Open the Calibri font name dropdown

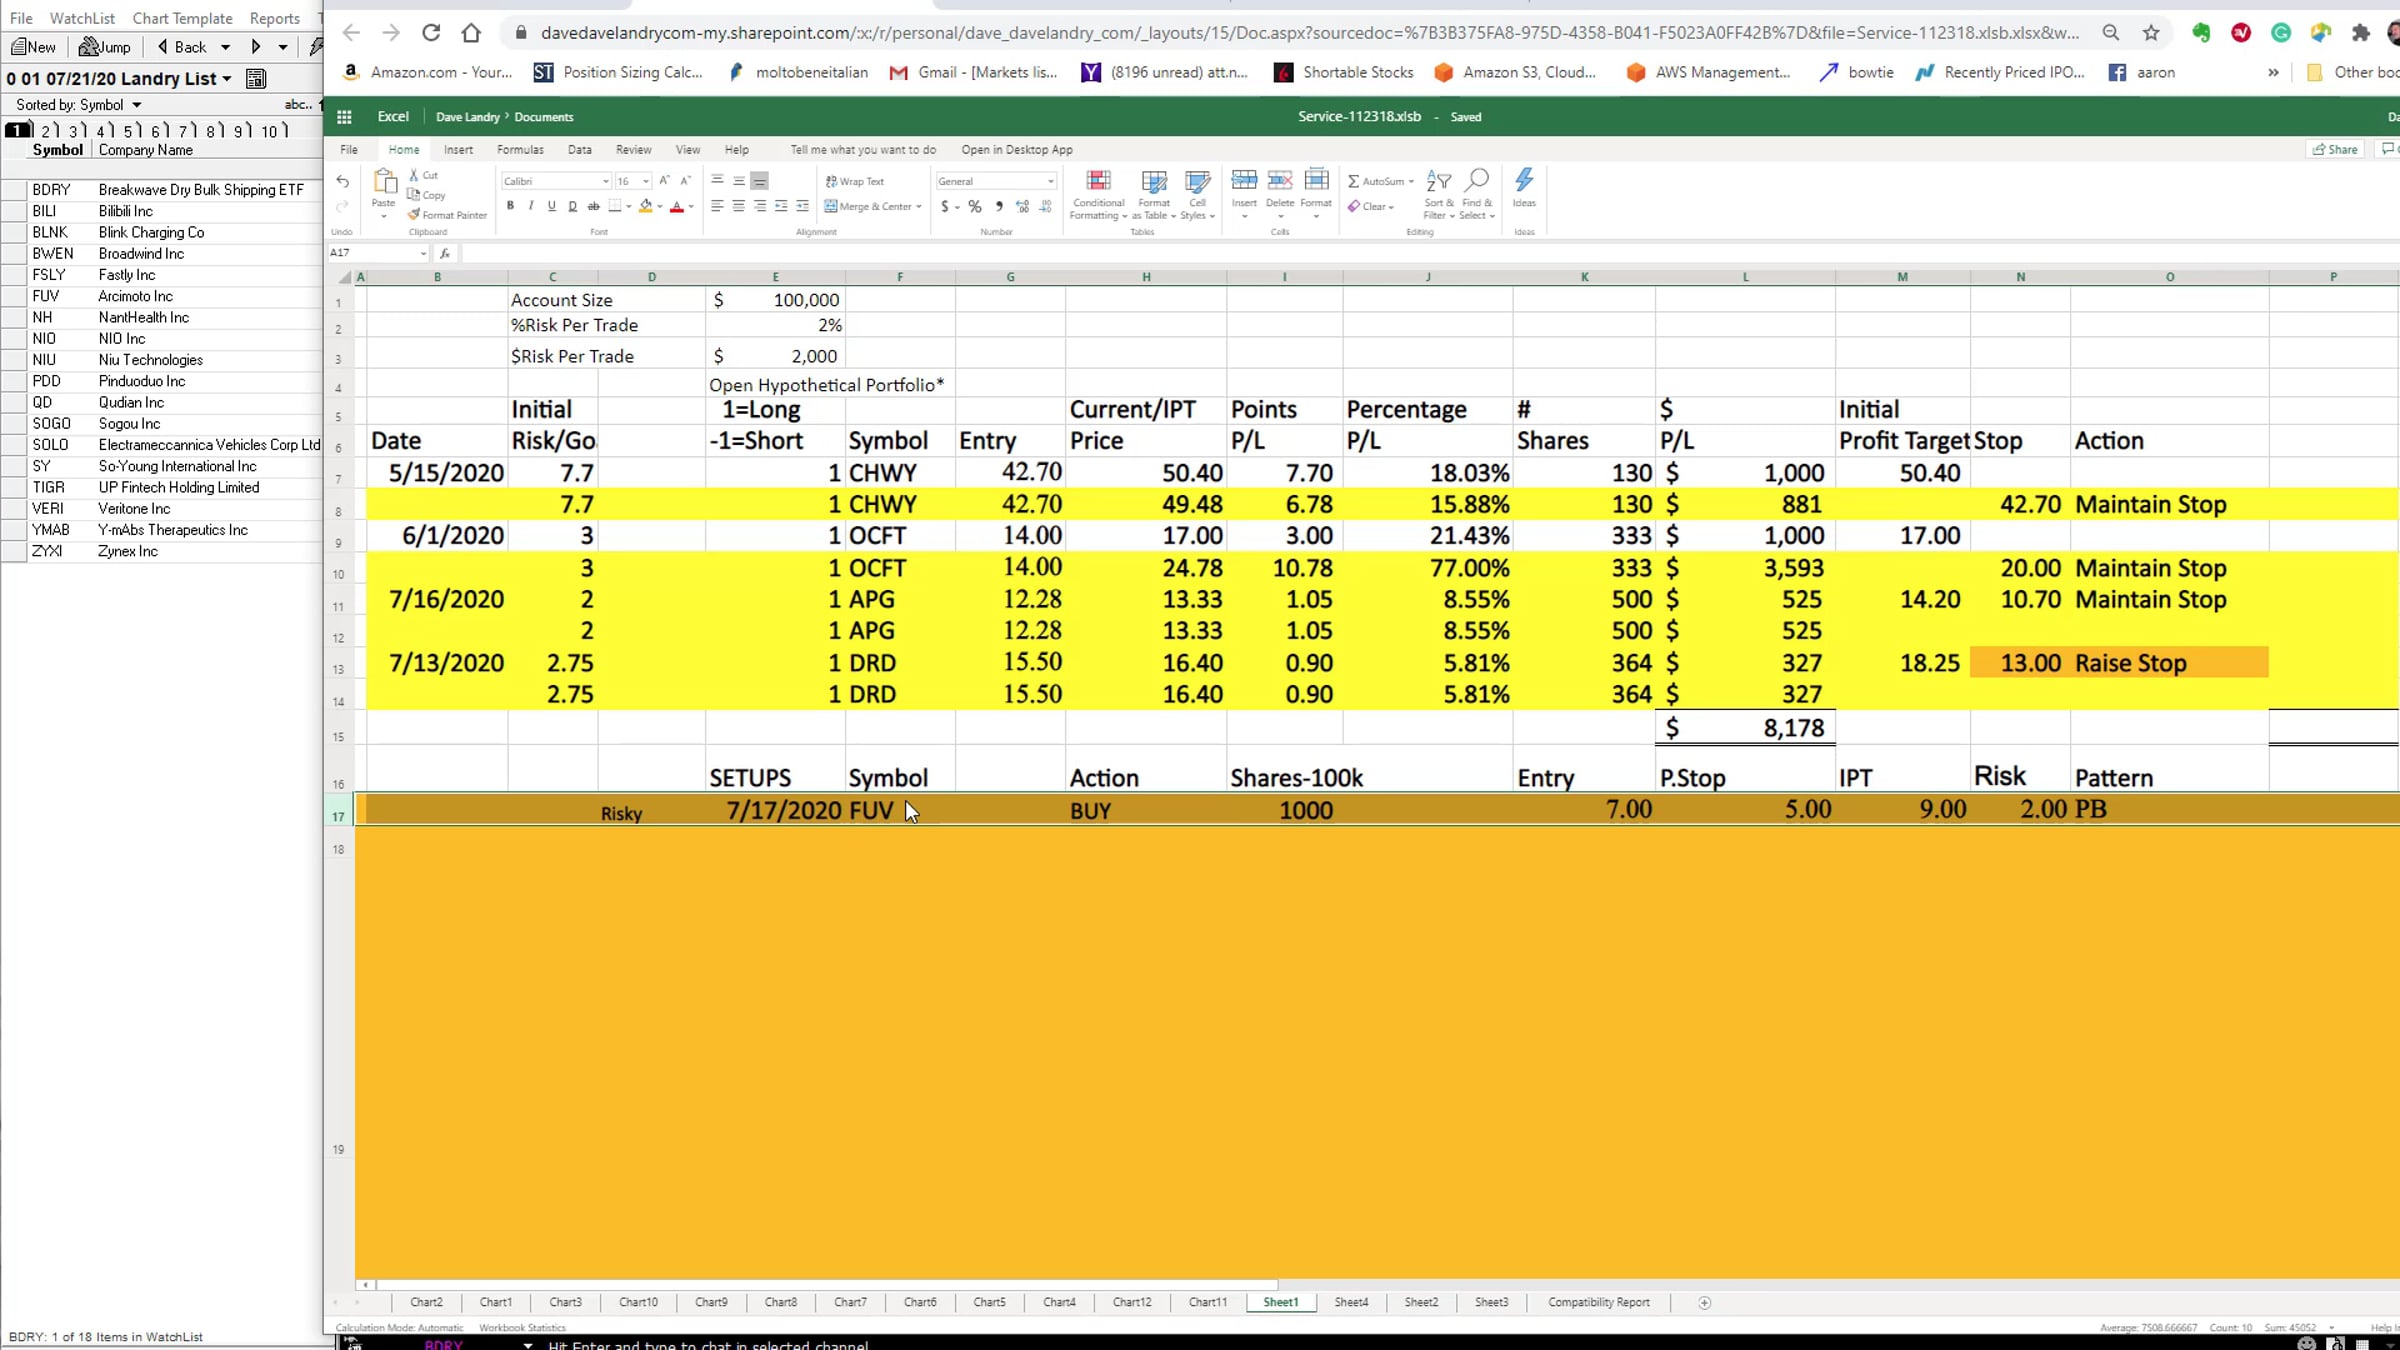point(605,181)
